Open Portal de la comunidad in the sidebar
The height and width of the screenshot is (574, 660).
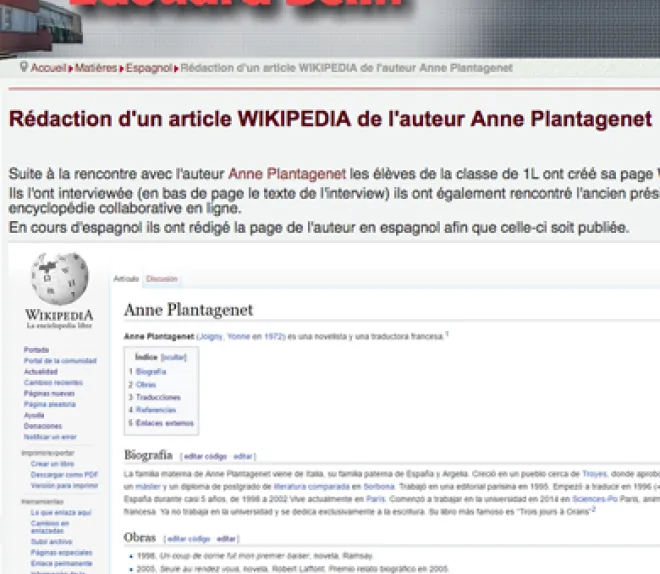60,361
